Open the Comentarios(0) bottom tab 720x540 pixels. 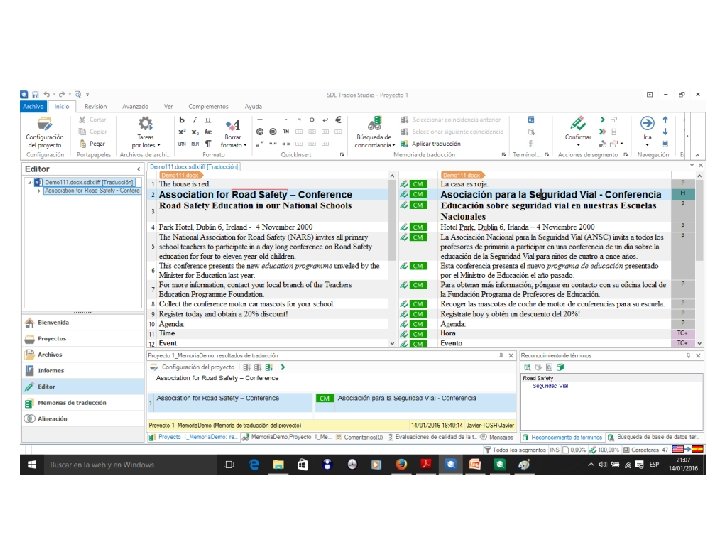(x=359, y=437)
